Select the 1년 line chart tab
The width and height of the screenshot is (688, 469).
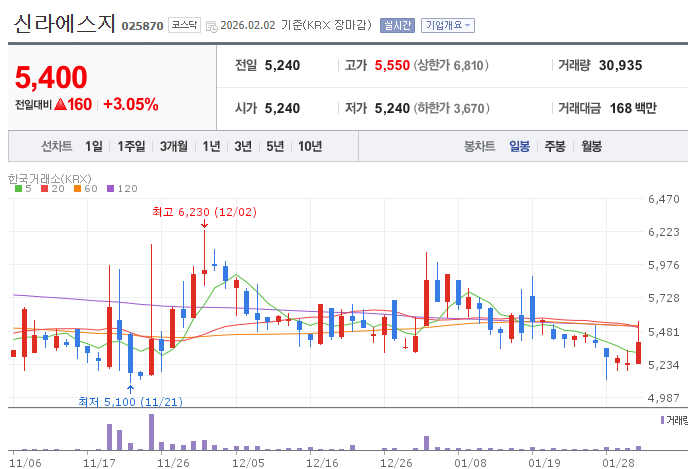pos(211,146)
